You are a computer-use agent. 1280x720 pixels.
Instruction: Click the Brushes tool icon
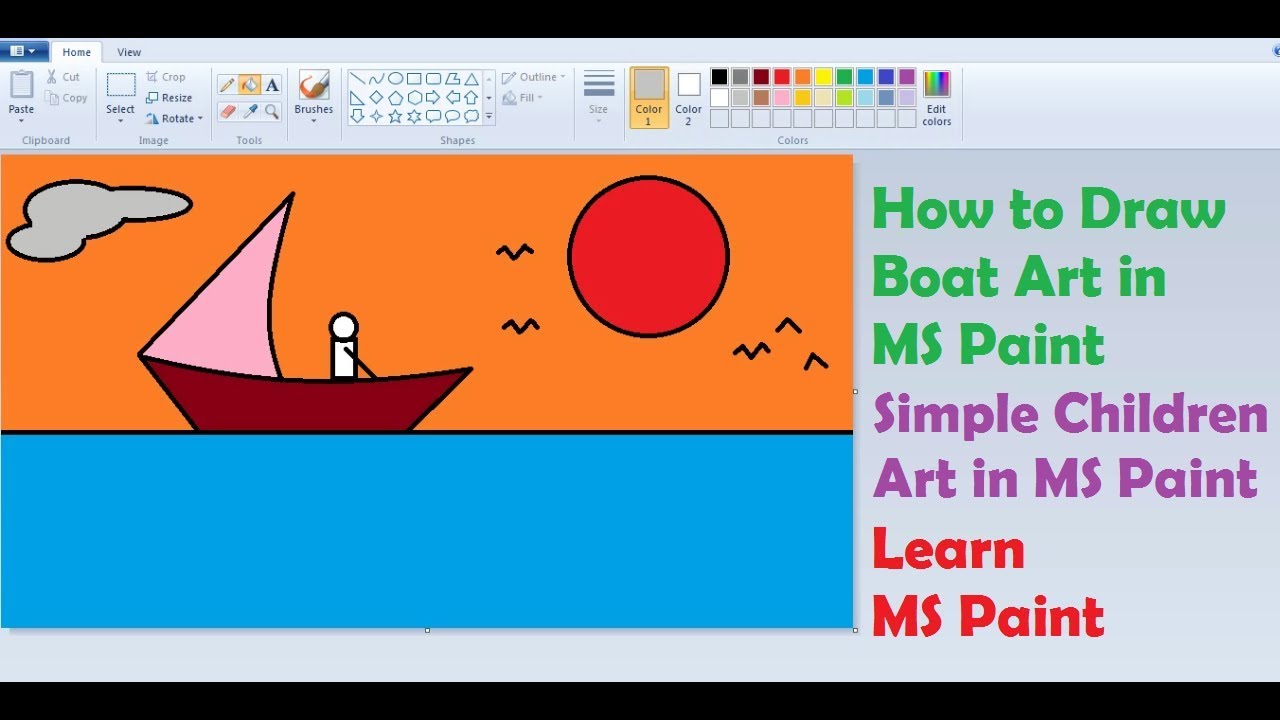point(314,84)
